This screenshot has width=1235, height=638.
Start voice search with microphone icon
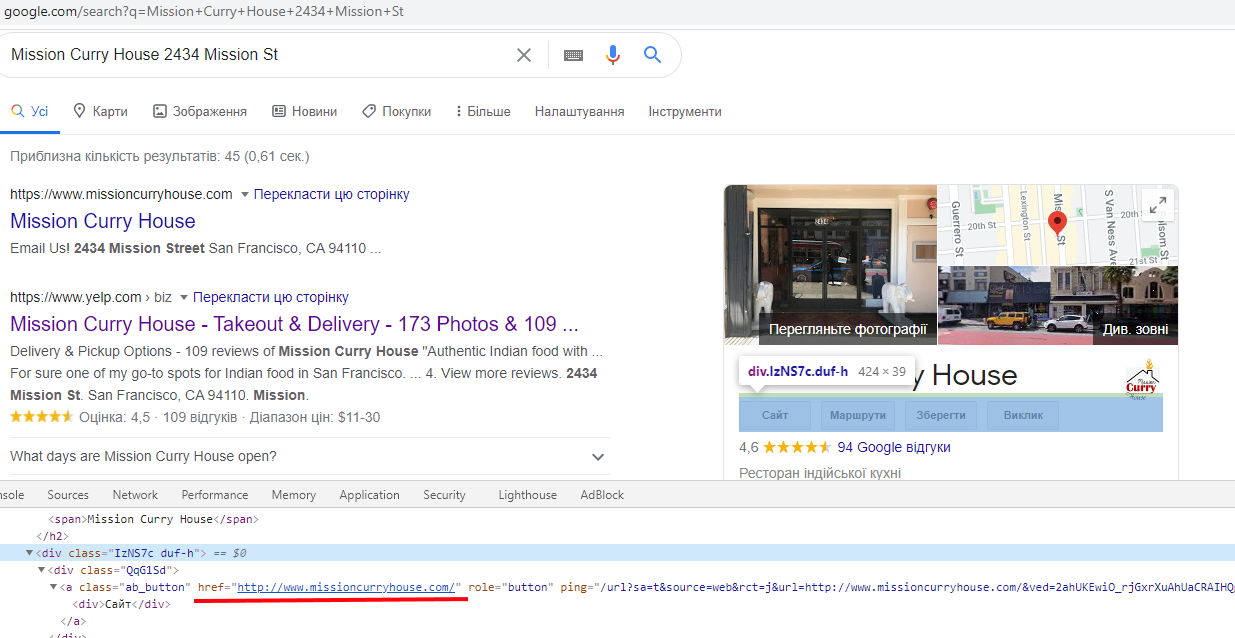613,55
